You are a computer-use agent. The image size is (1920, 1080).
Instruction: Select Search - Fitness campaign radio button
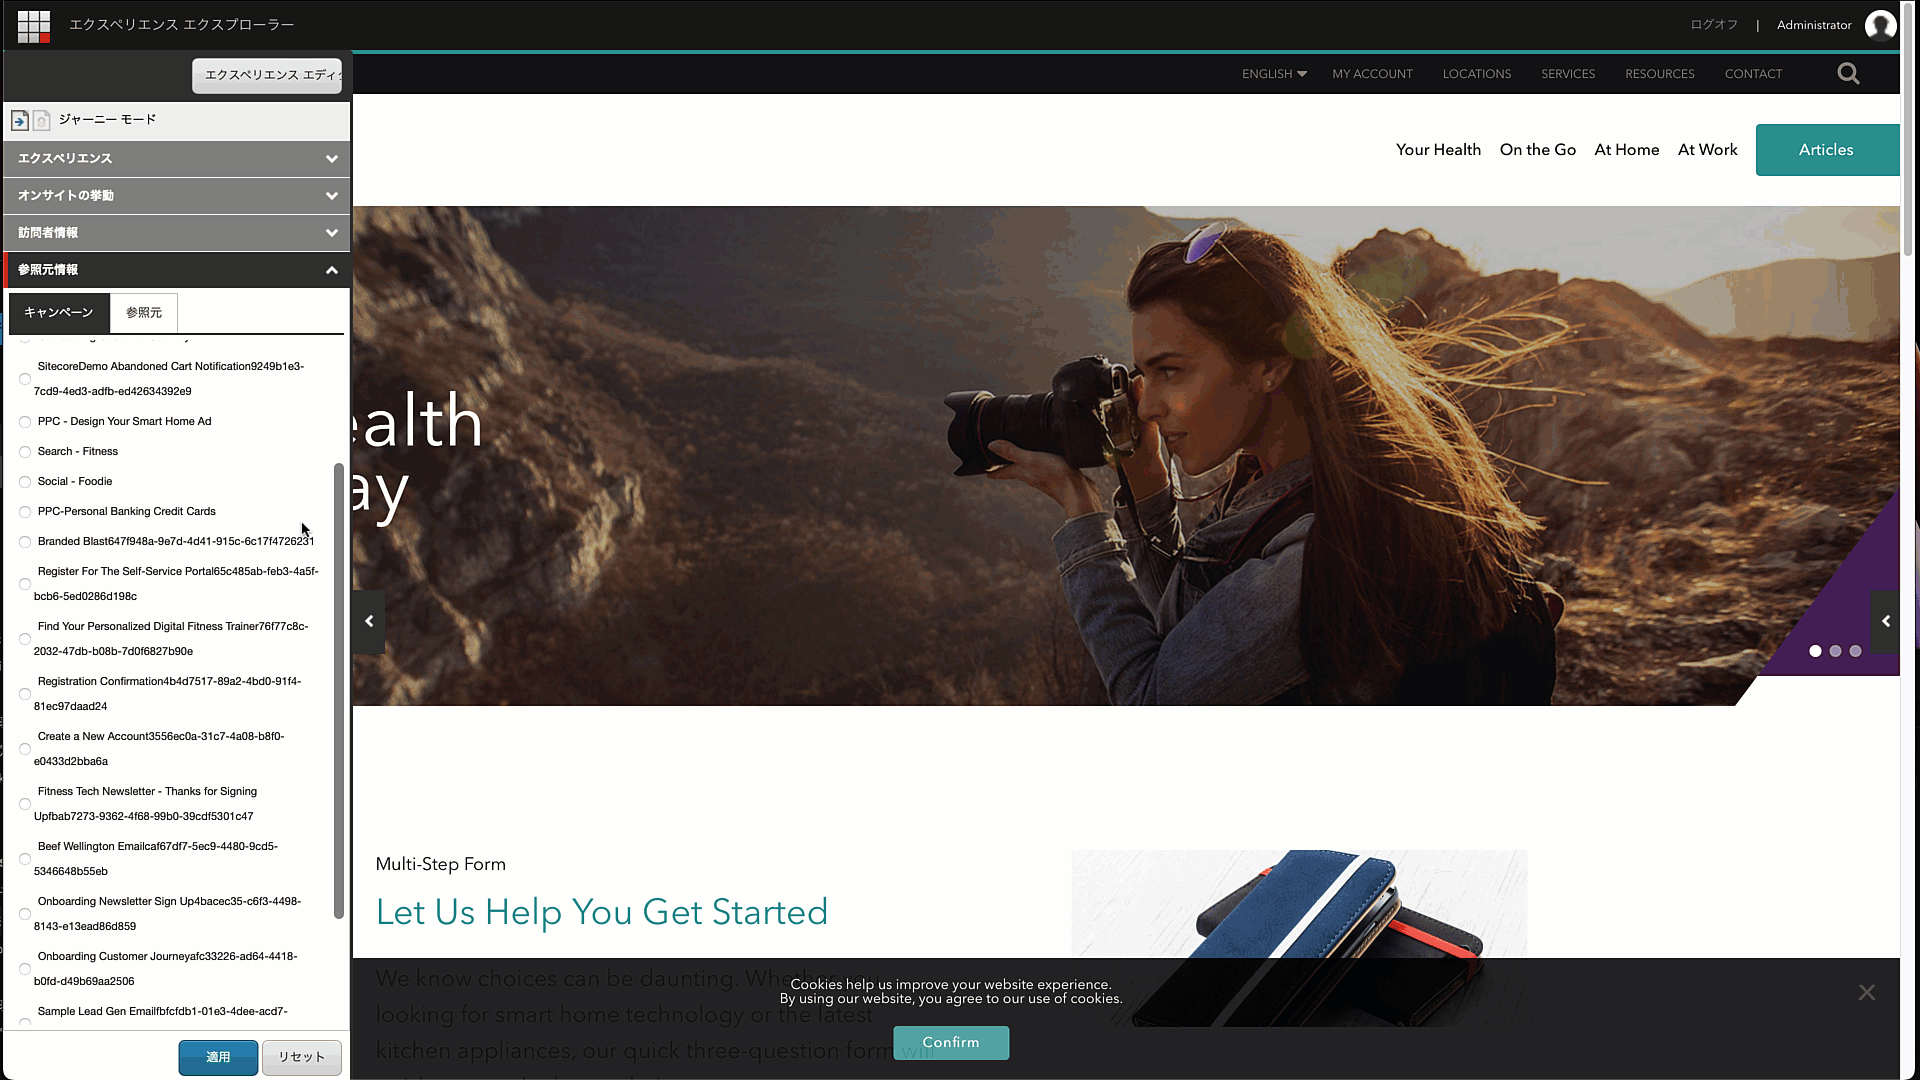pyautogui.click(x=25, y=450)
